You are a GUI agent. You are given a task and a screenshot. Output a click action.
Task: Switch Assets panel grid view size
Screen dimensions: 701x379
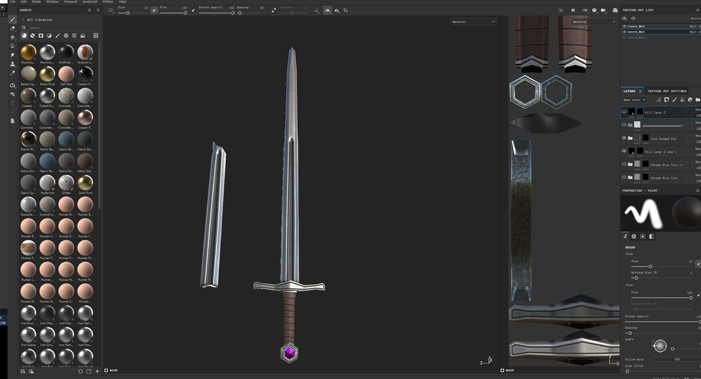pos(95,35)
